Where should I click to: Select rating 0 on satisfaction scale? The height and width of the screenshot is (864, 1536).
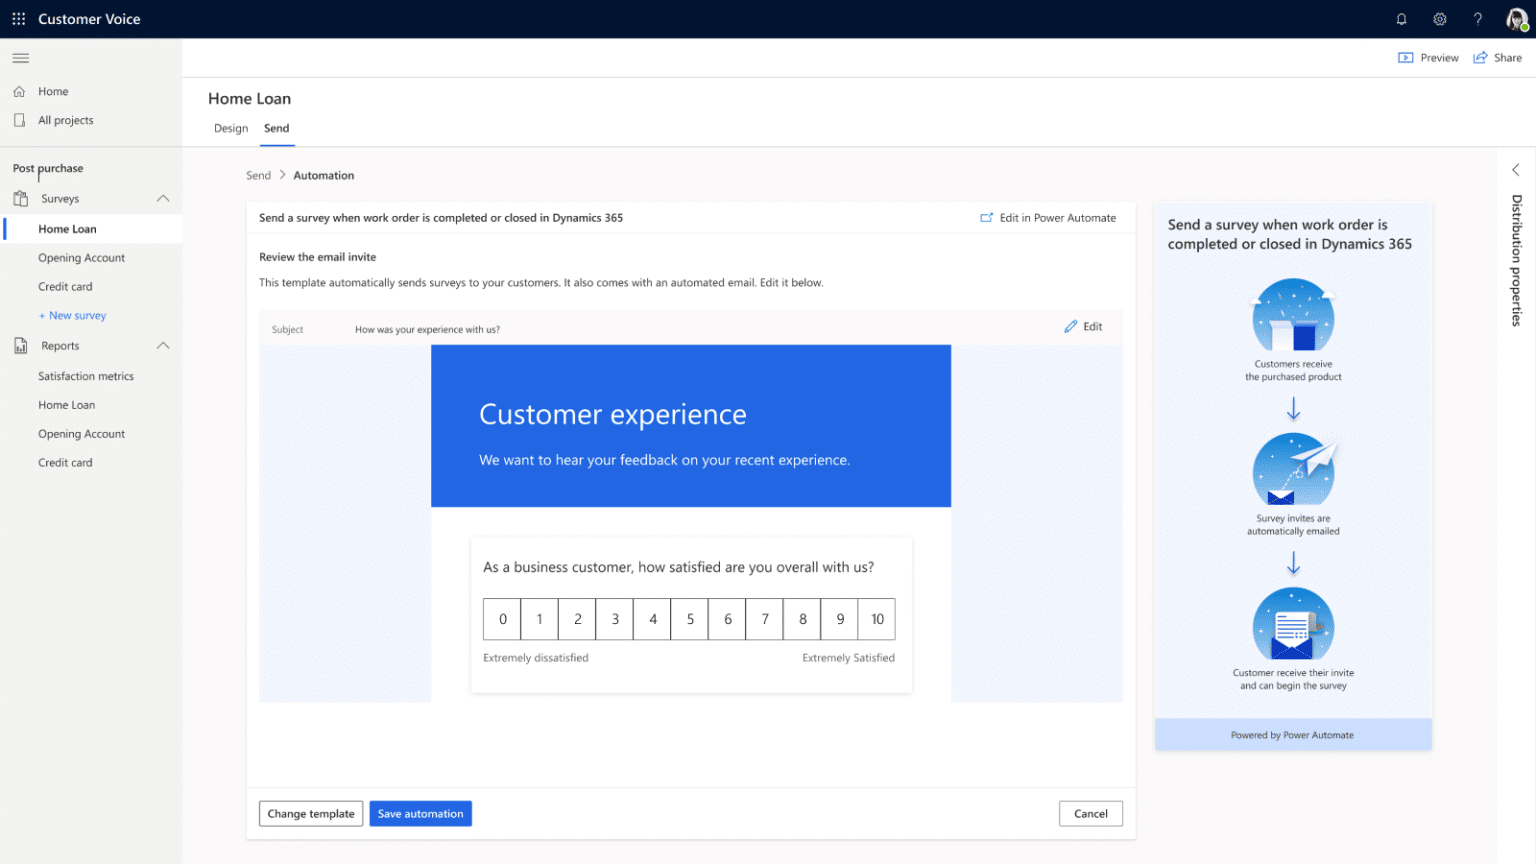[502, 619]
